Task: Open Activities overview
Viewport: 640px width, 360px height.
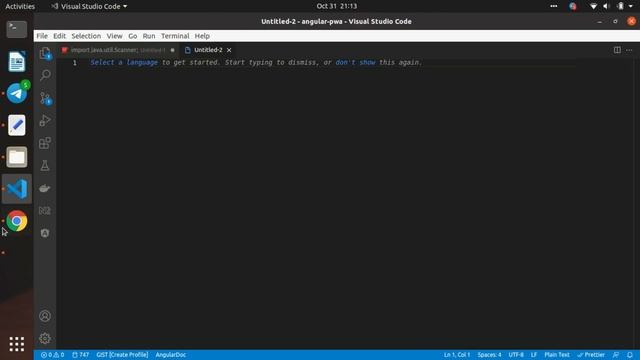Action: coord(20,6)
